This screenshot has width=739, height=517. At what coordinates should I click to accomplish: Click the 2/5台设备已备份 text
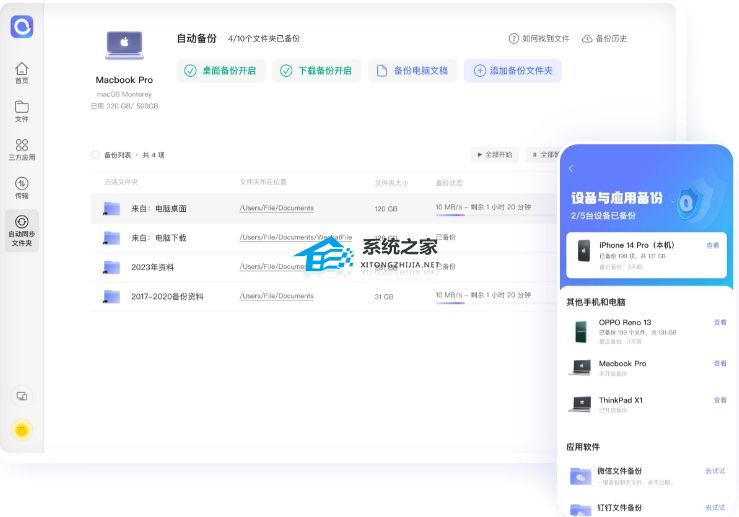pyautogui.click(x=603, y=216)
